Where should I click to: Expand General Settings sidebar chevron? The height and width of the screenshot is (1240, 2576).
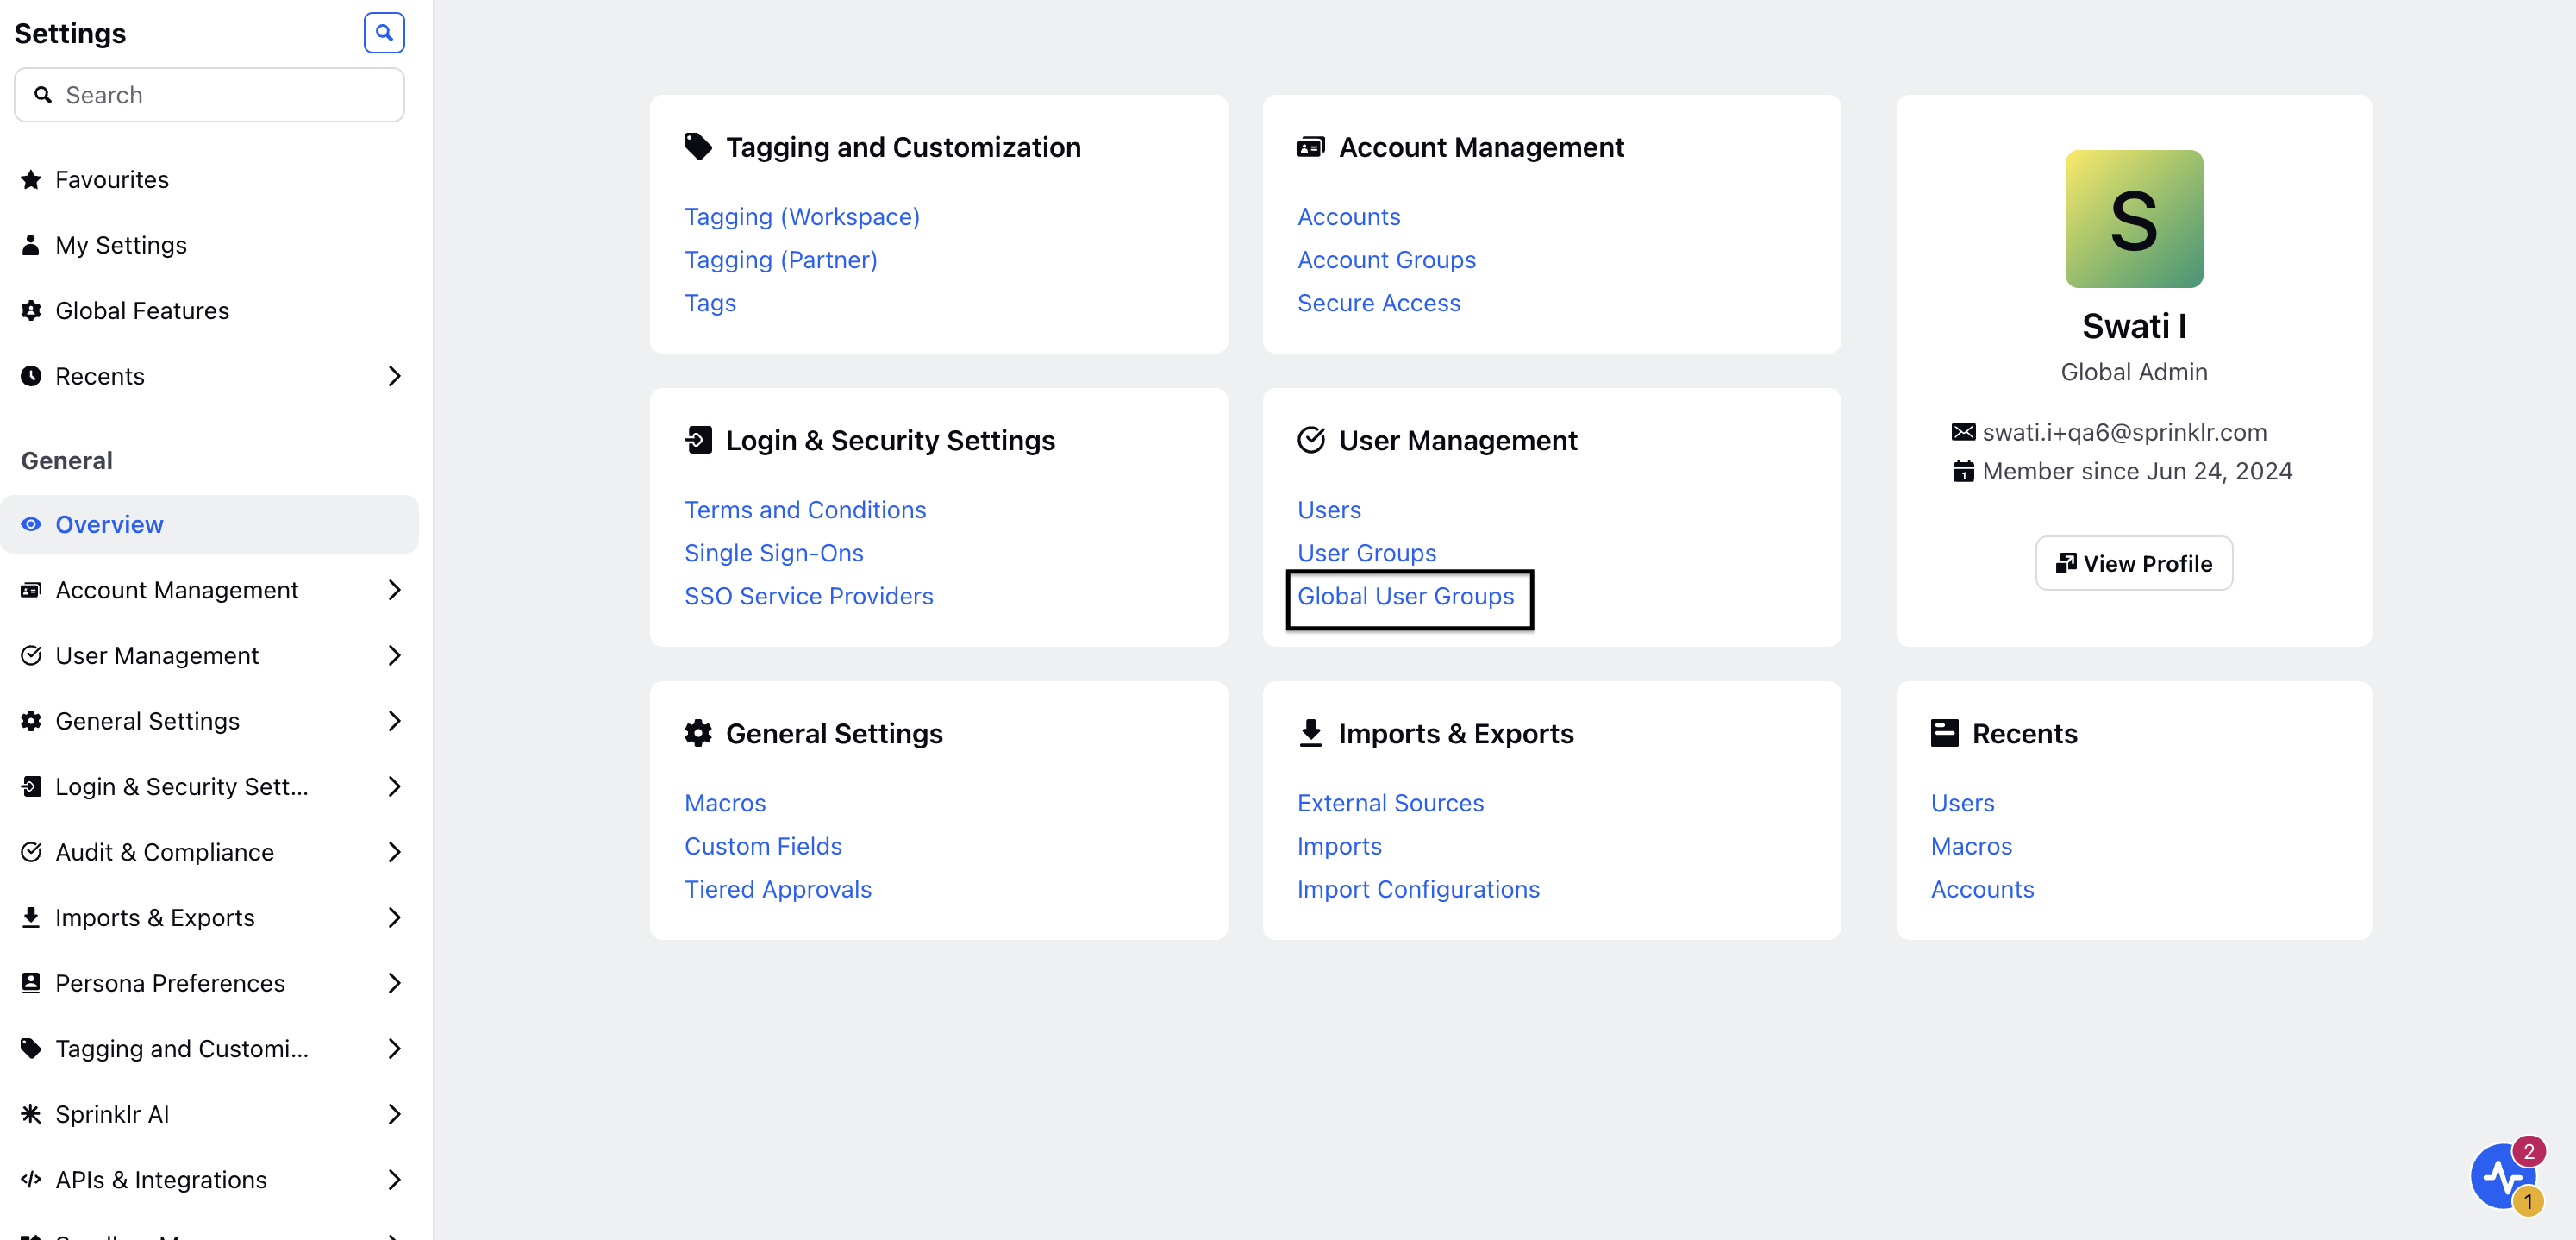[x=394, y=721]
